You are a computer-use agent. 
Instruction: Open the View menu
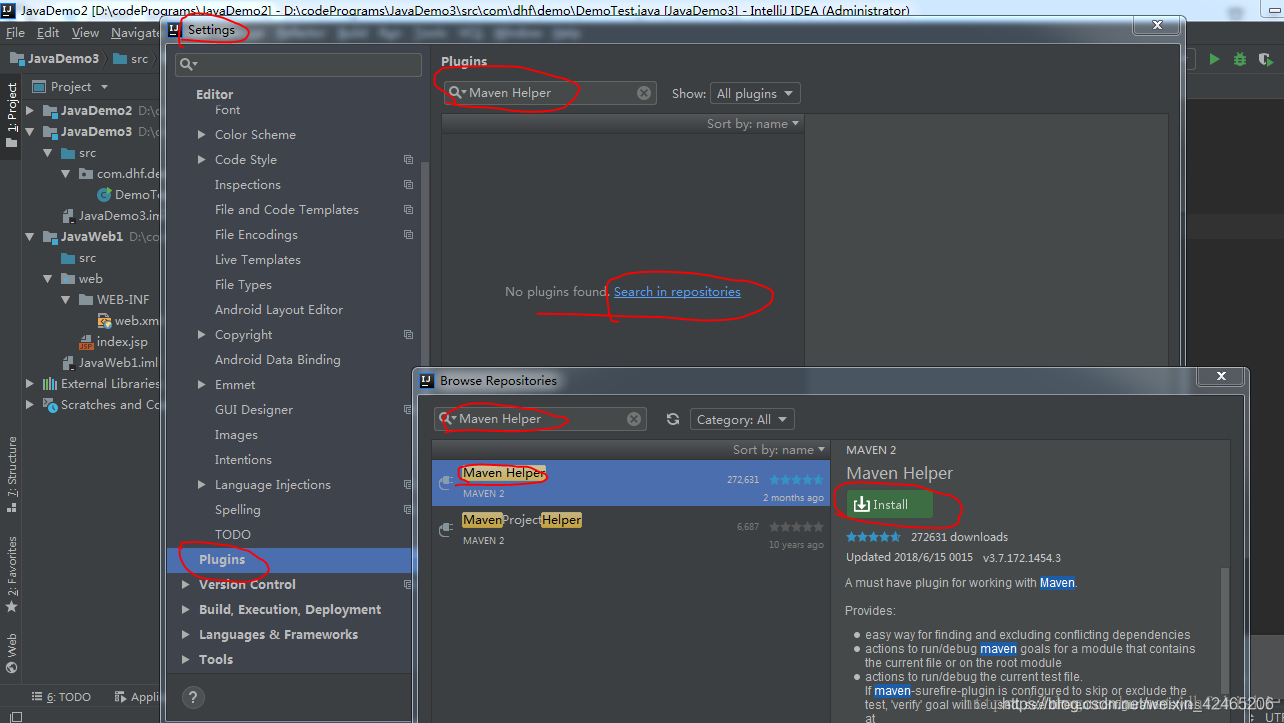[x=85, y=33]
